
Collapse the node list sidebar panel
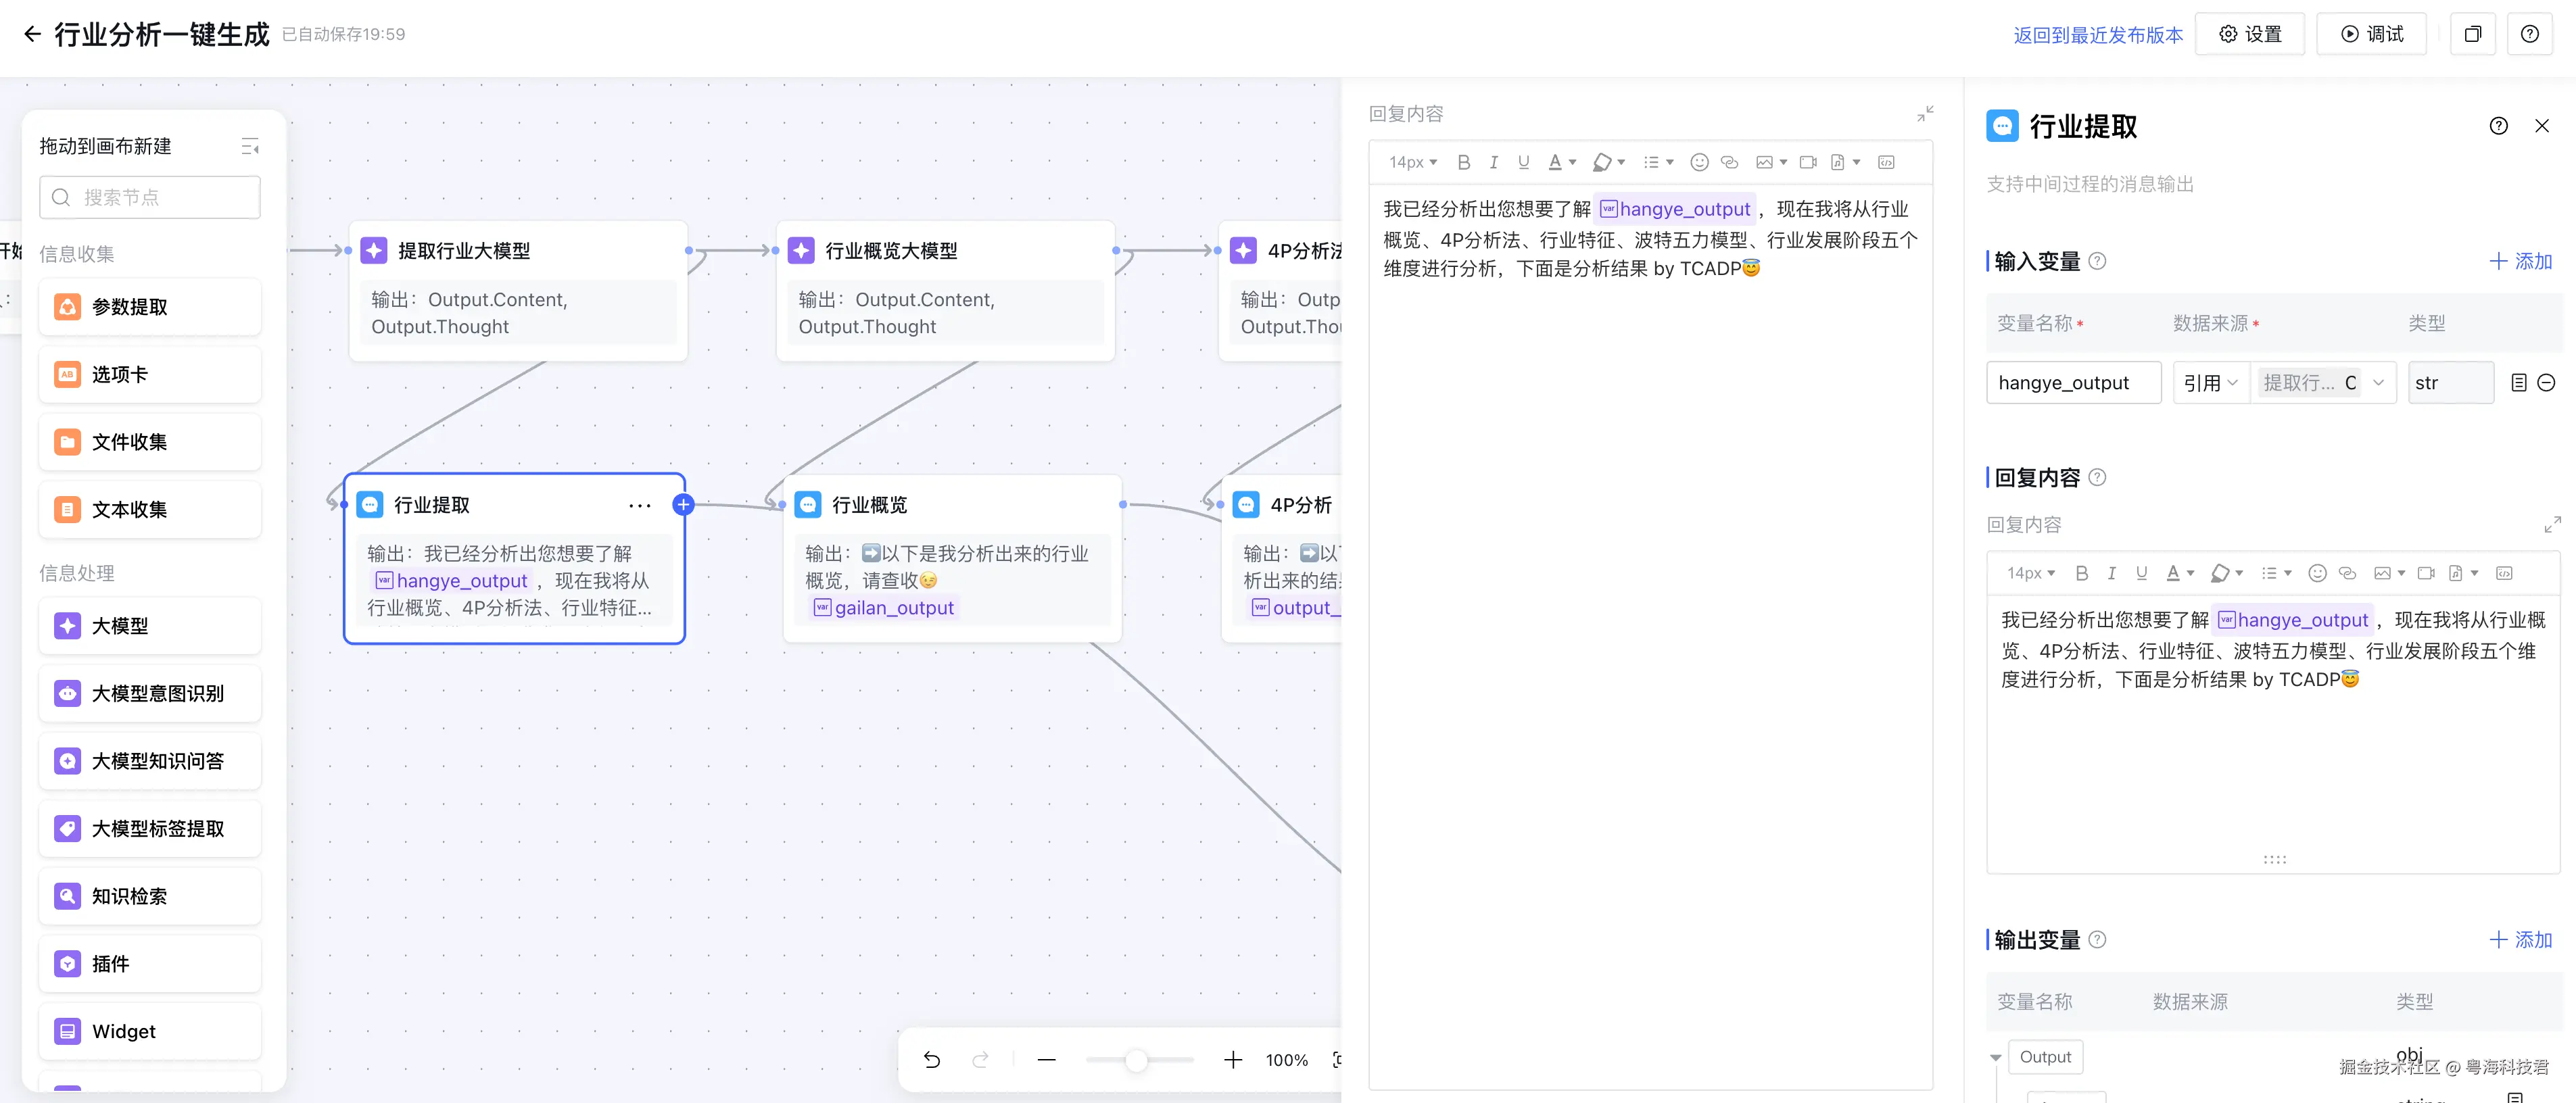[x=250, y=147]
